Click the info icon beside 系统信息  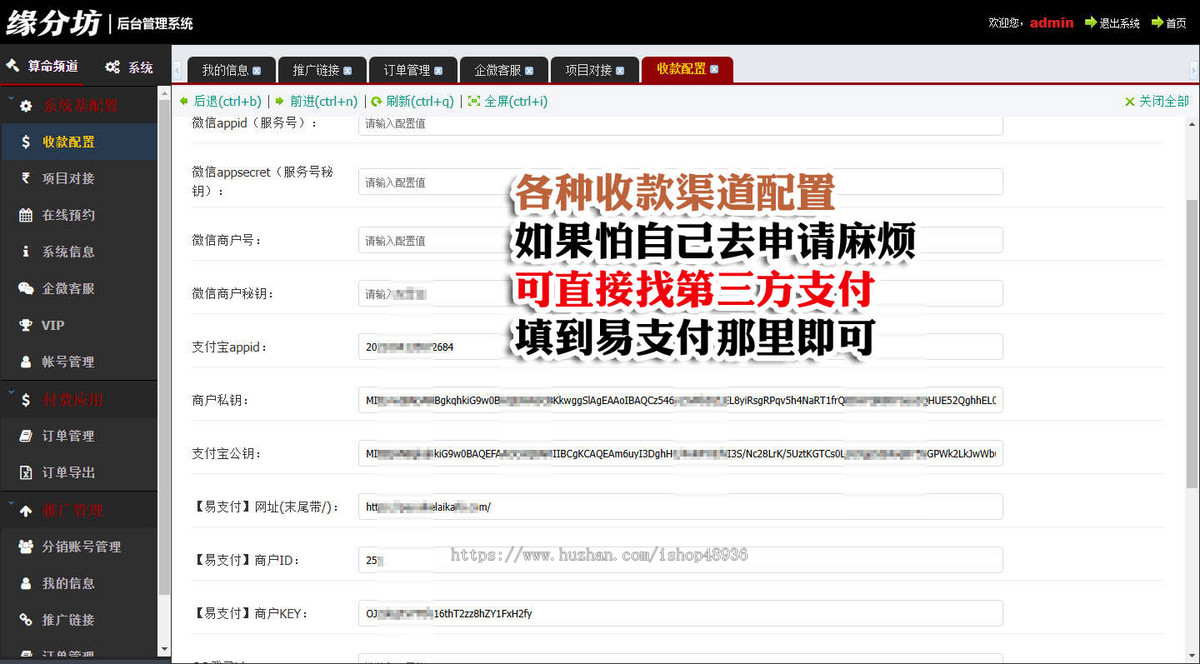click(x=26, y=252)
